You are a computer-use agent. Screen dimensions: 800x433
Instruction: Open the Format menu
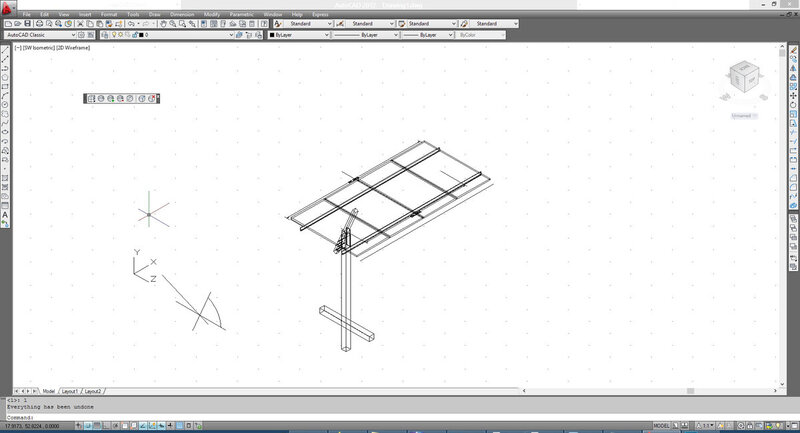[x=109, y=14]
